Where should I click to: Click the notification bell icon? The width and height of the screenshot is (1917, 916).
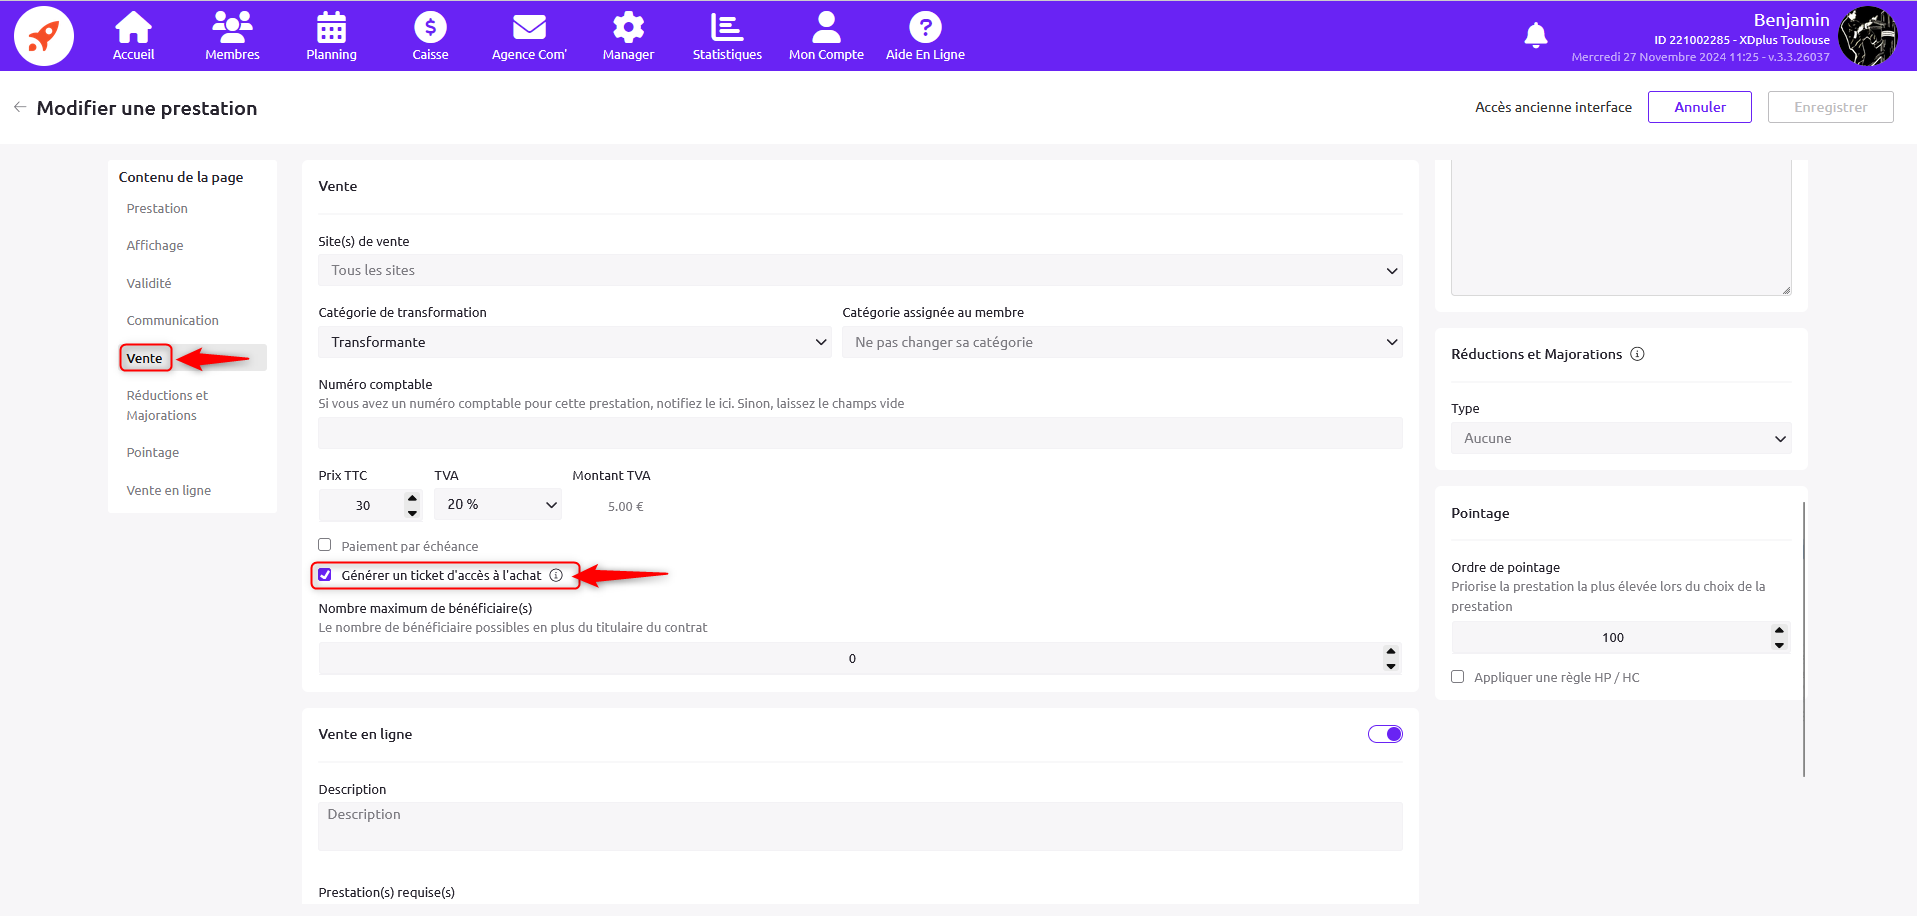1535,36
